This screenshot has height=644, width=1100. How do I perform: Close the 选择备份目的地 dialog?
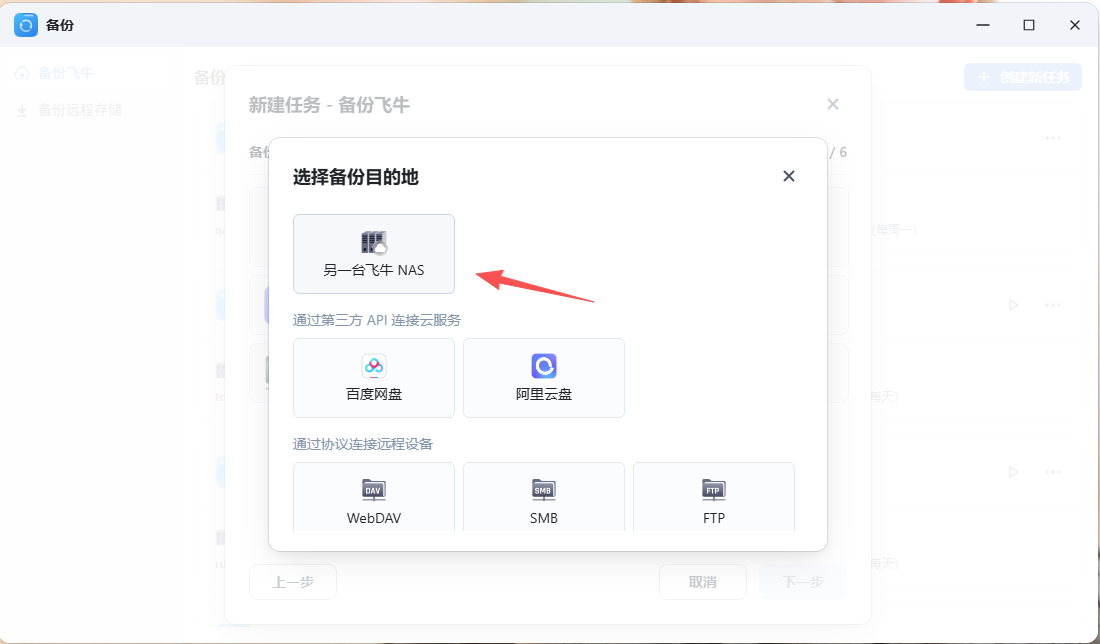tap(789, 176)
